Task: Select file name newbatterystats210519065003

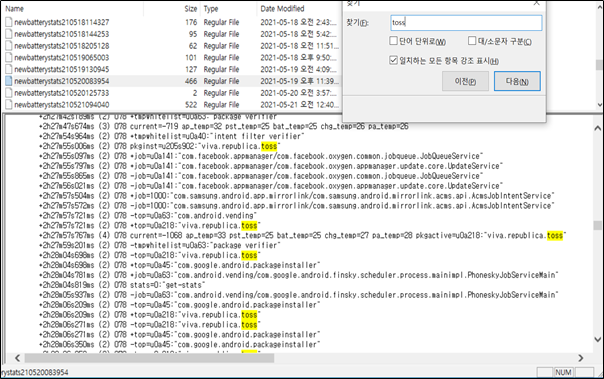Action: click(x=62, y=58)
